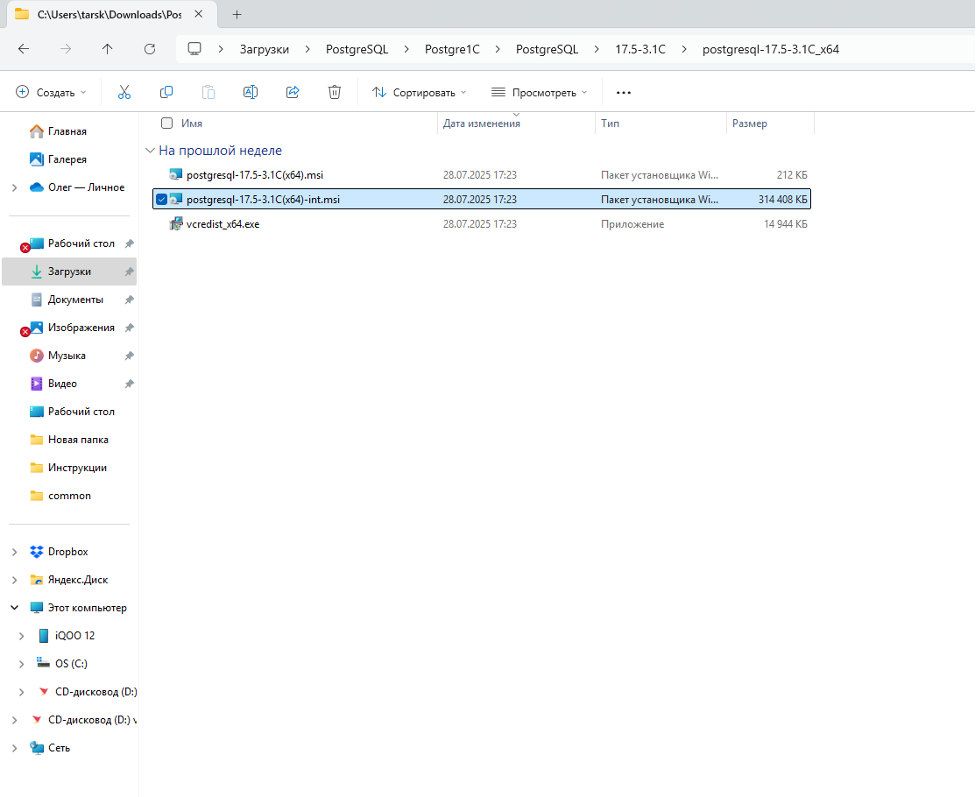Click the Copy icon in toolbar

pyautogui.click(x=166, y=92)
